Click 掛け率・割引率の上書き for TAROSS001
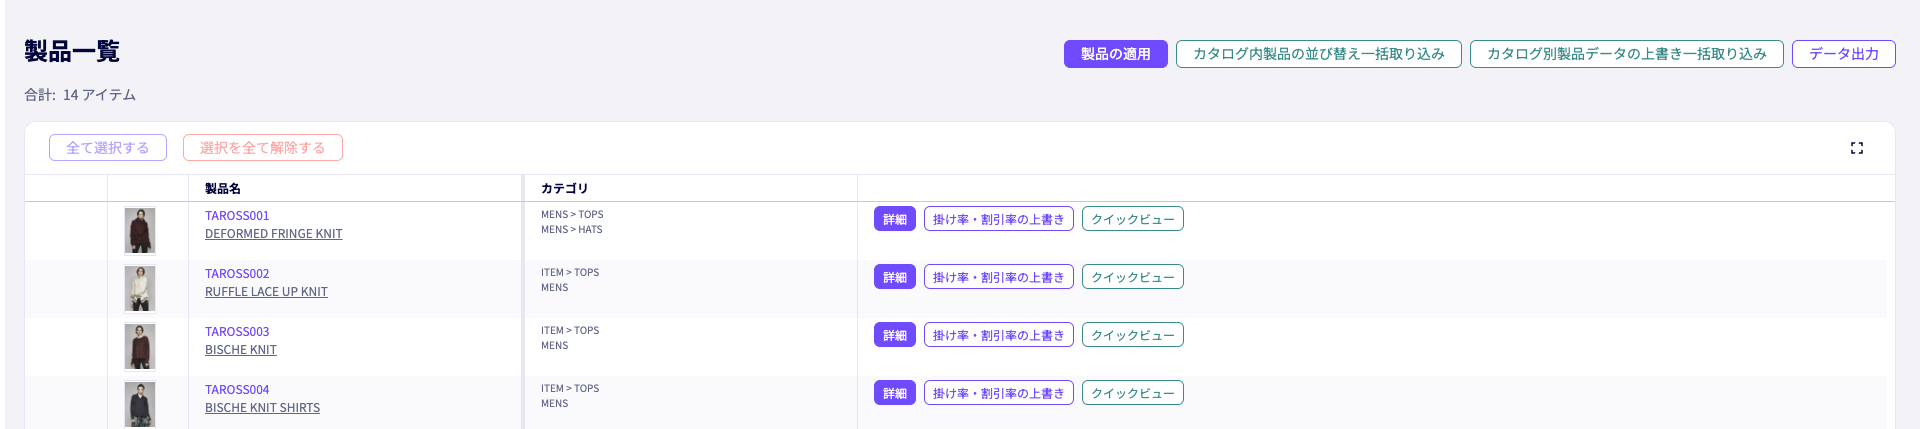The width and height of the screenshot is (1920, 429). pos(999,219)
